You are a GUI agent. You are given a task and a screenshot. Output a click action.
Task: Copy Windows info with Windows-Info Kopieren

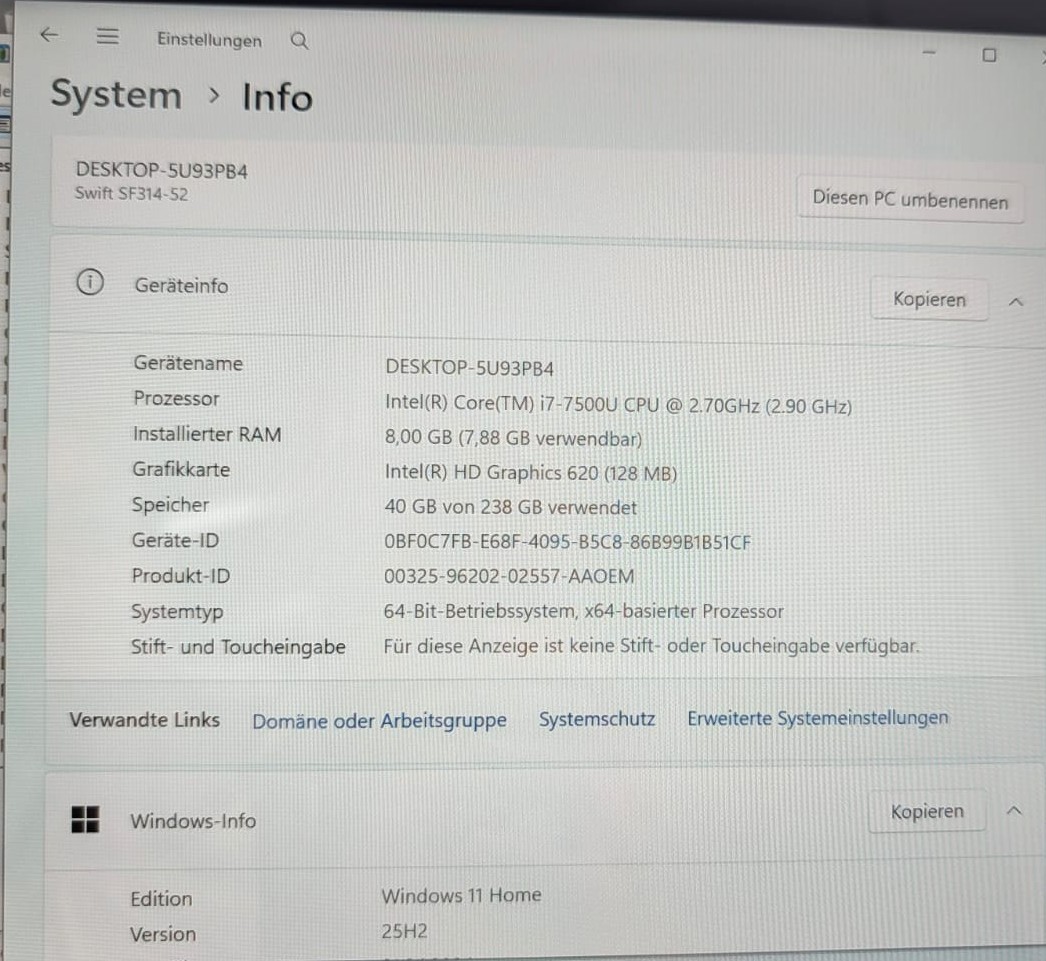pos(927,812)
